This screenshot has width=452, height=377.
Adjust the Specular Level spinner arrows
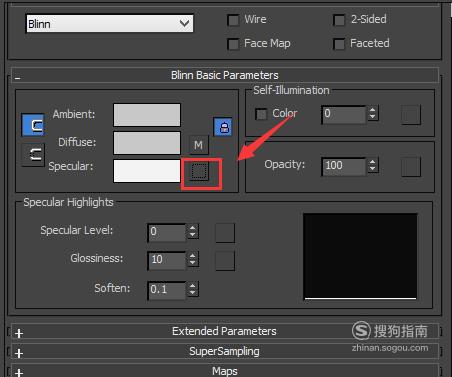193,232
